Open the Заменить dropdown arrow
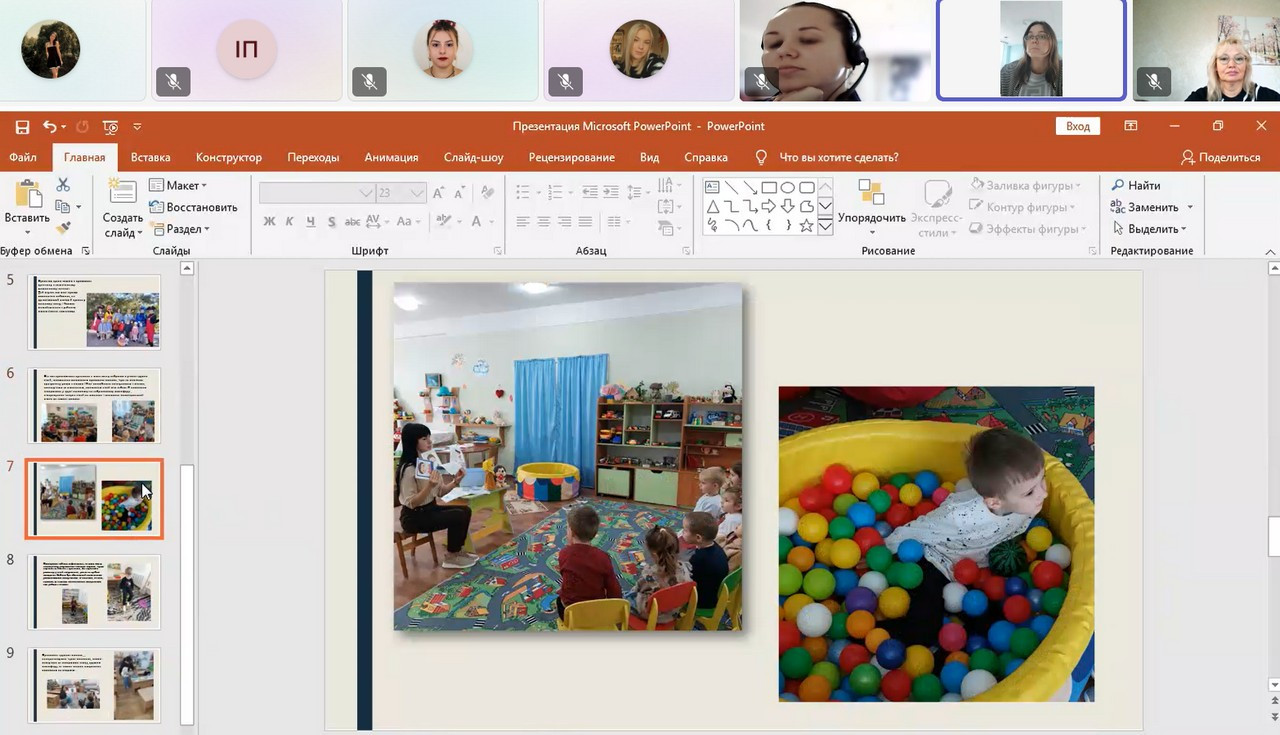The image size is (1280, 735). [x=1190, y=207]
